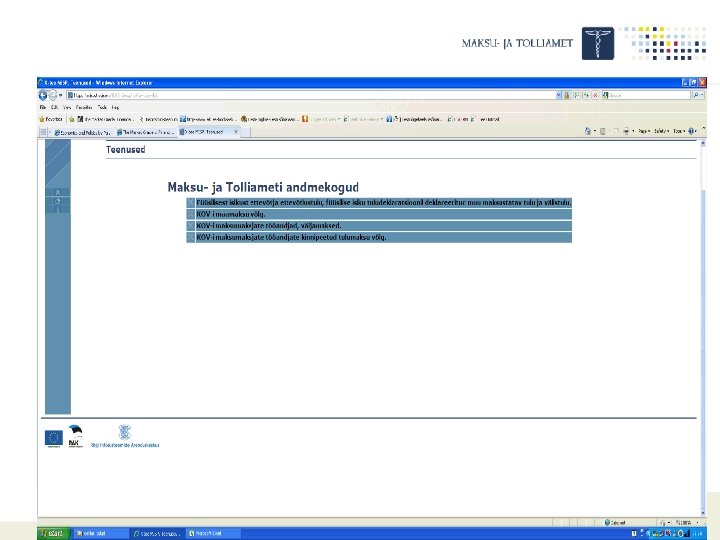Open the Tools dropdown in command bar
This screenshot has height=540, width=720.
(x=679, y=131)
